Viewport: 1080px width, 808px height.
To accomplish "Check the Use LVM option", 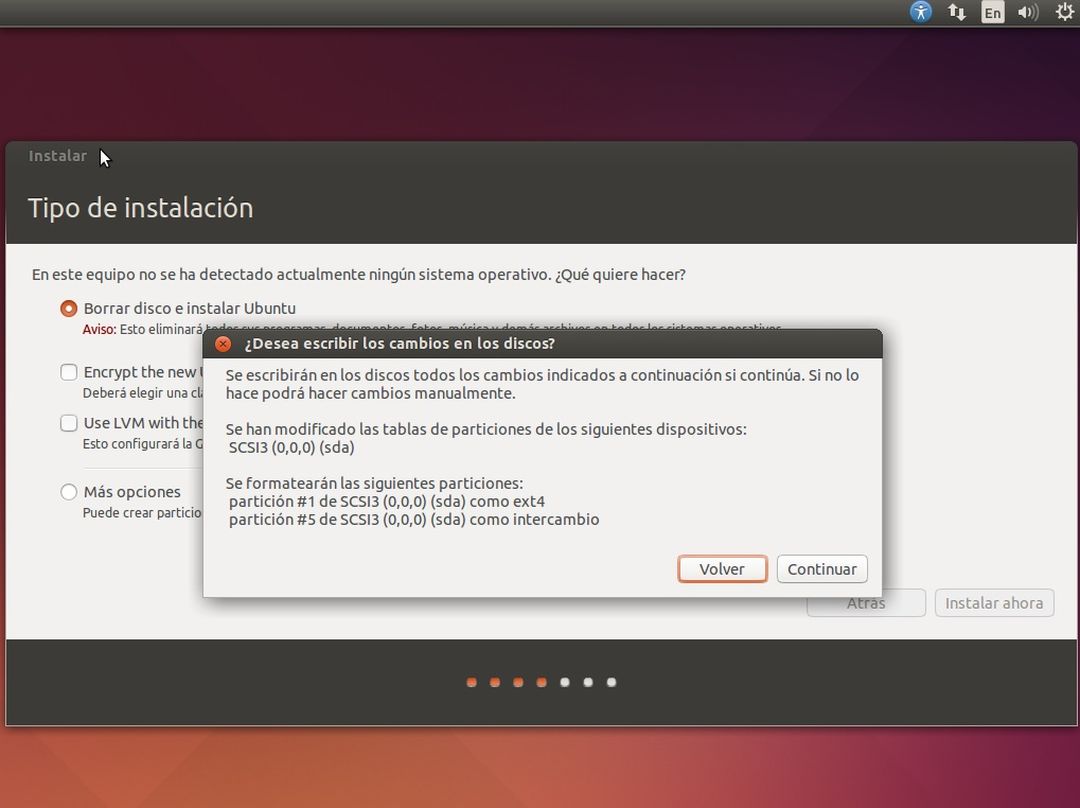I will (x=68, y=422).
